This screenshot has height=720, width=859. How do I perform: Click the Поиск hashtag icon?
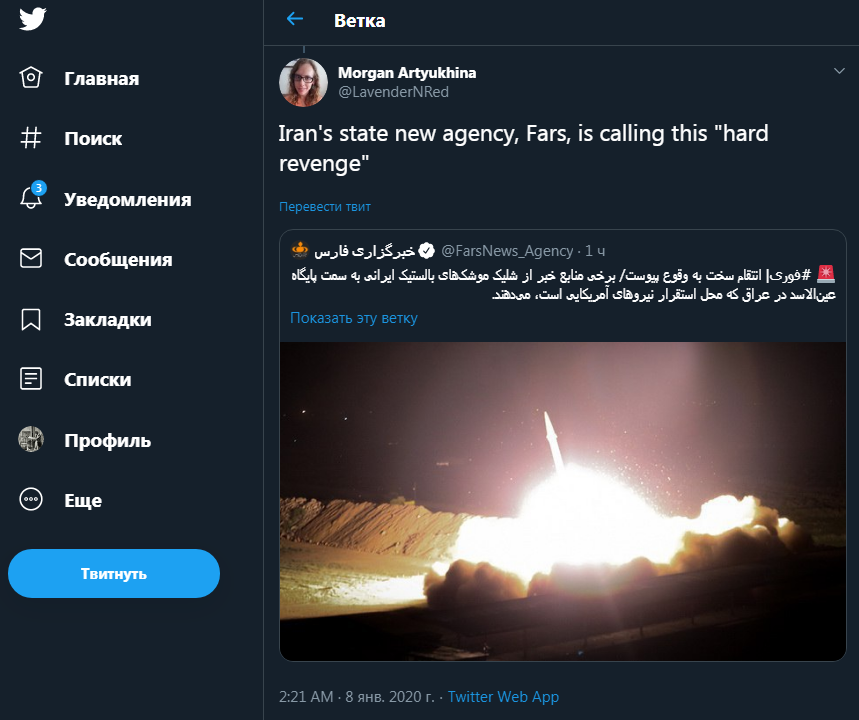click(31, 138)
